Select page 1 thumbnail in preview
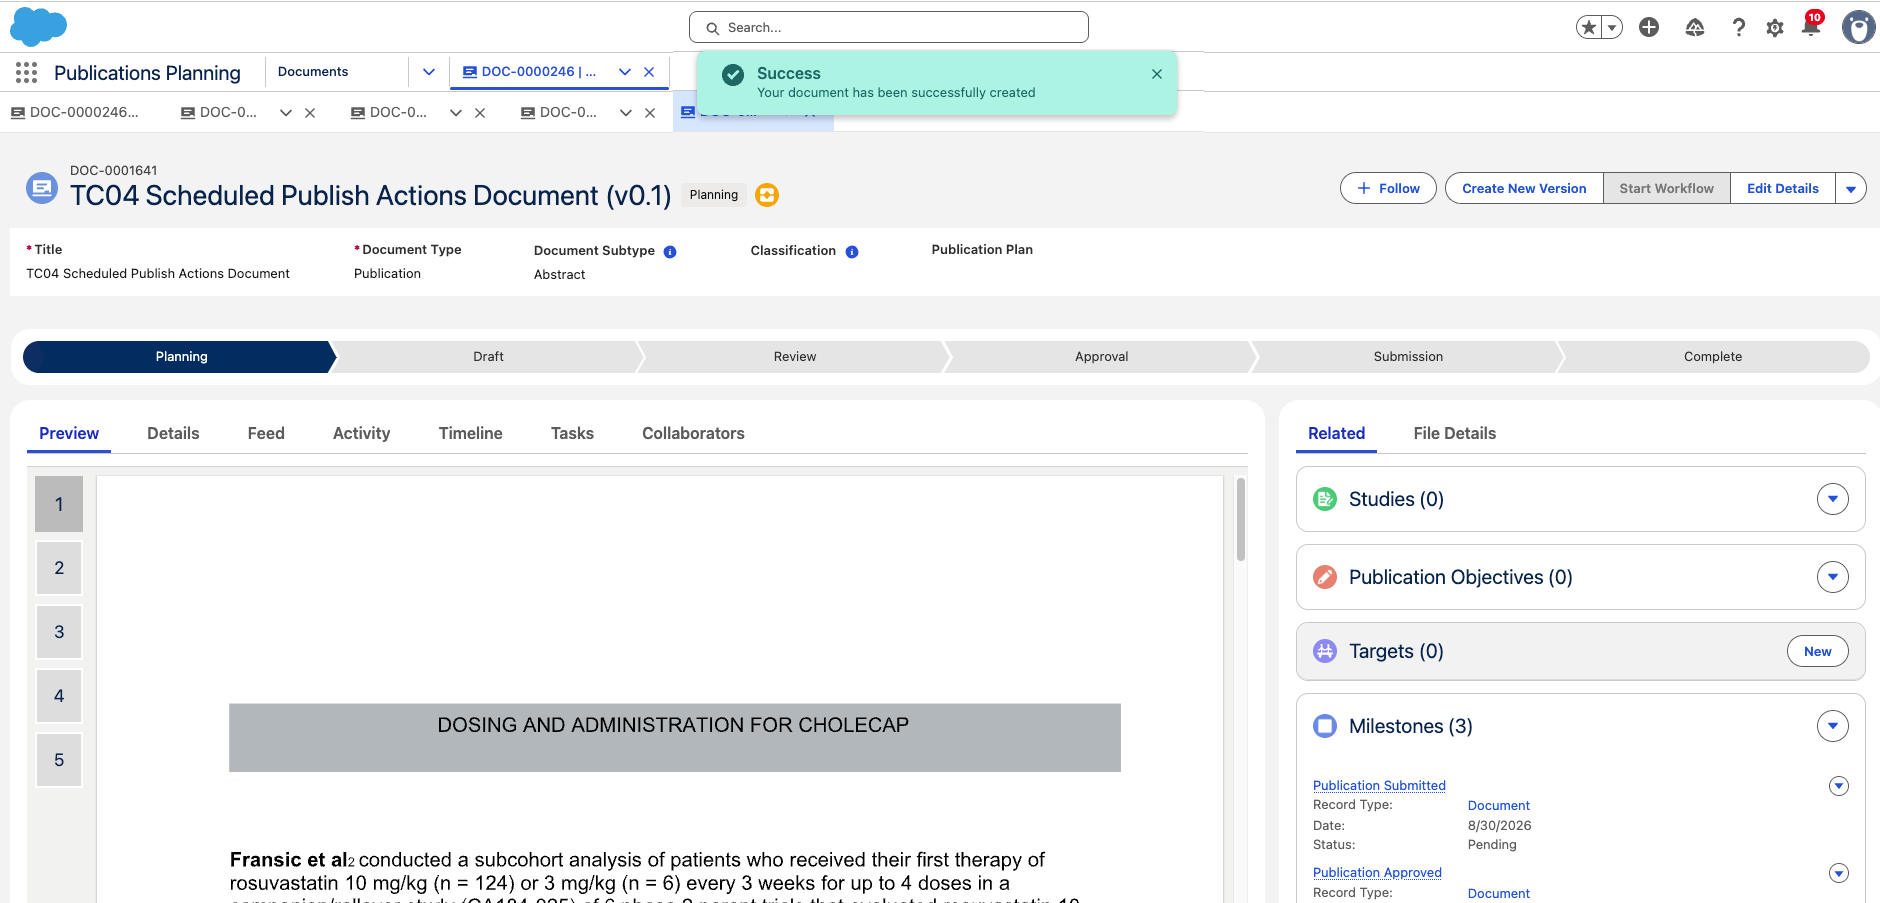 coord(59,504)
